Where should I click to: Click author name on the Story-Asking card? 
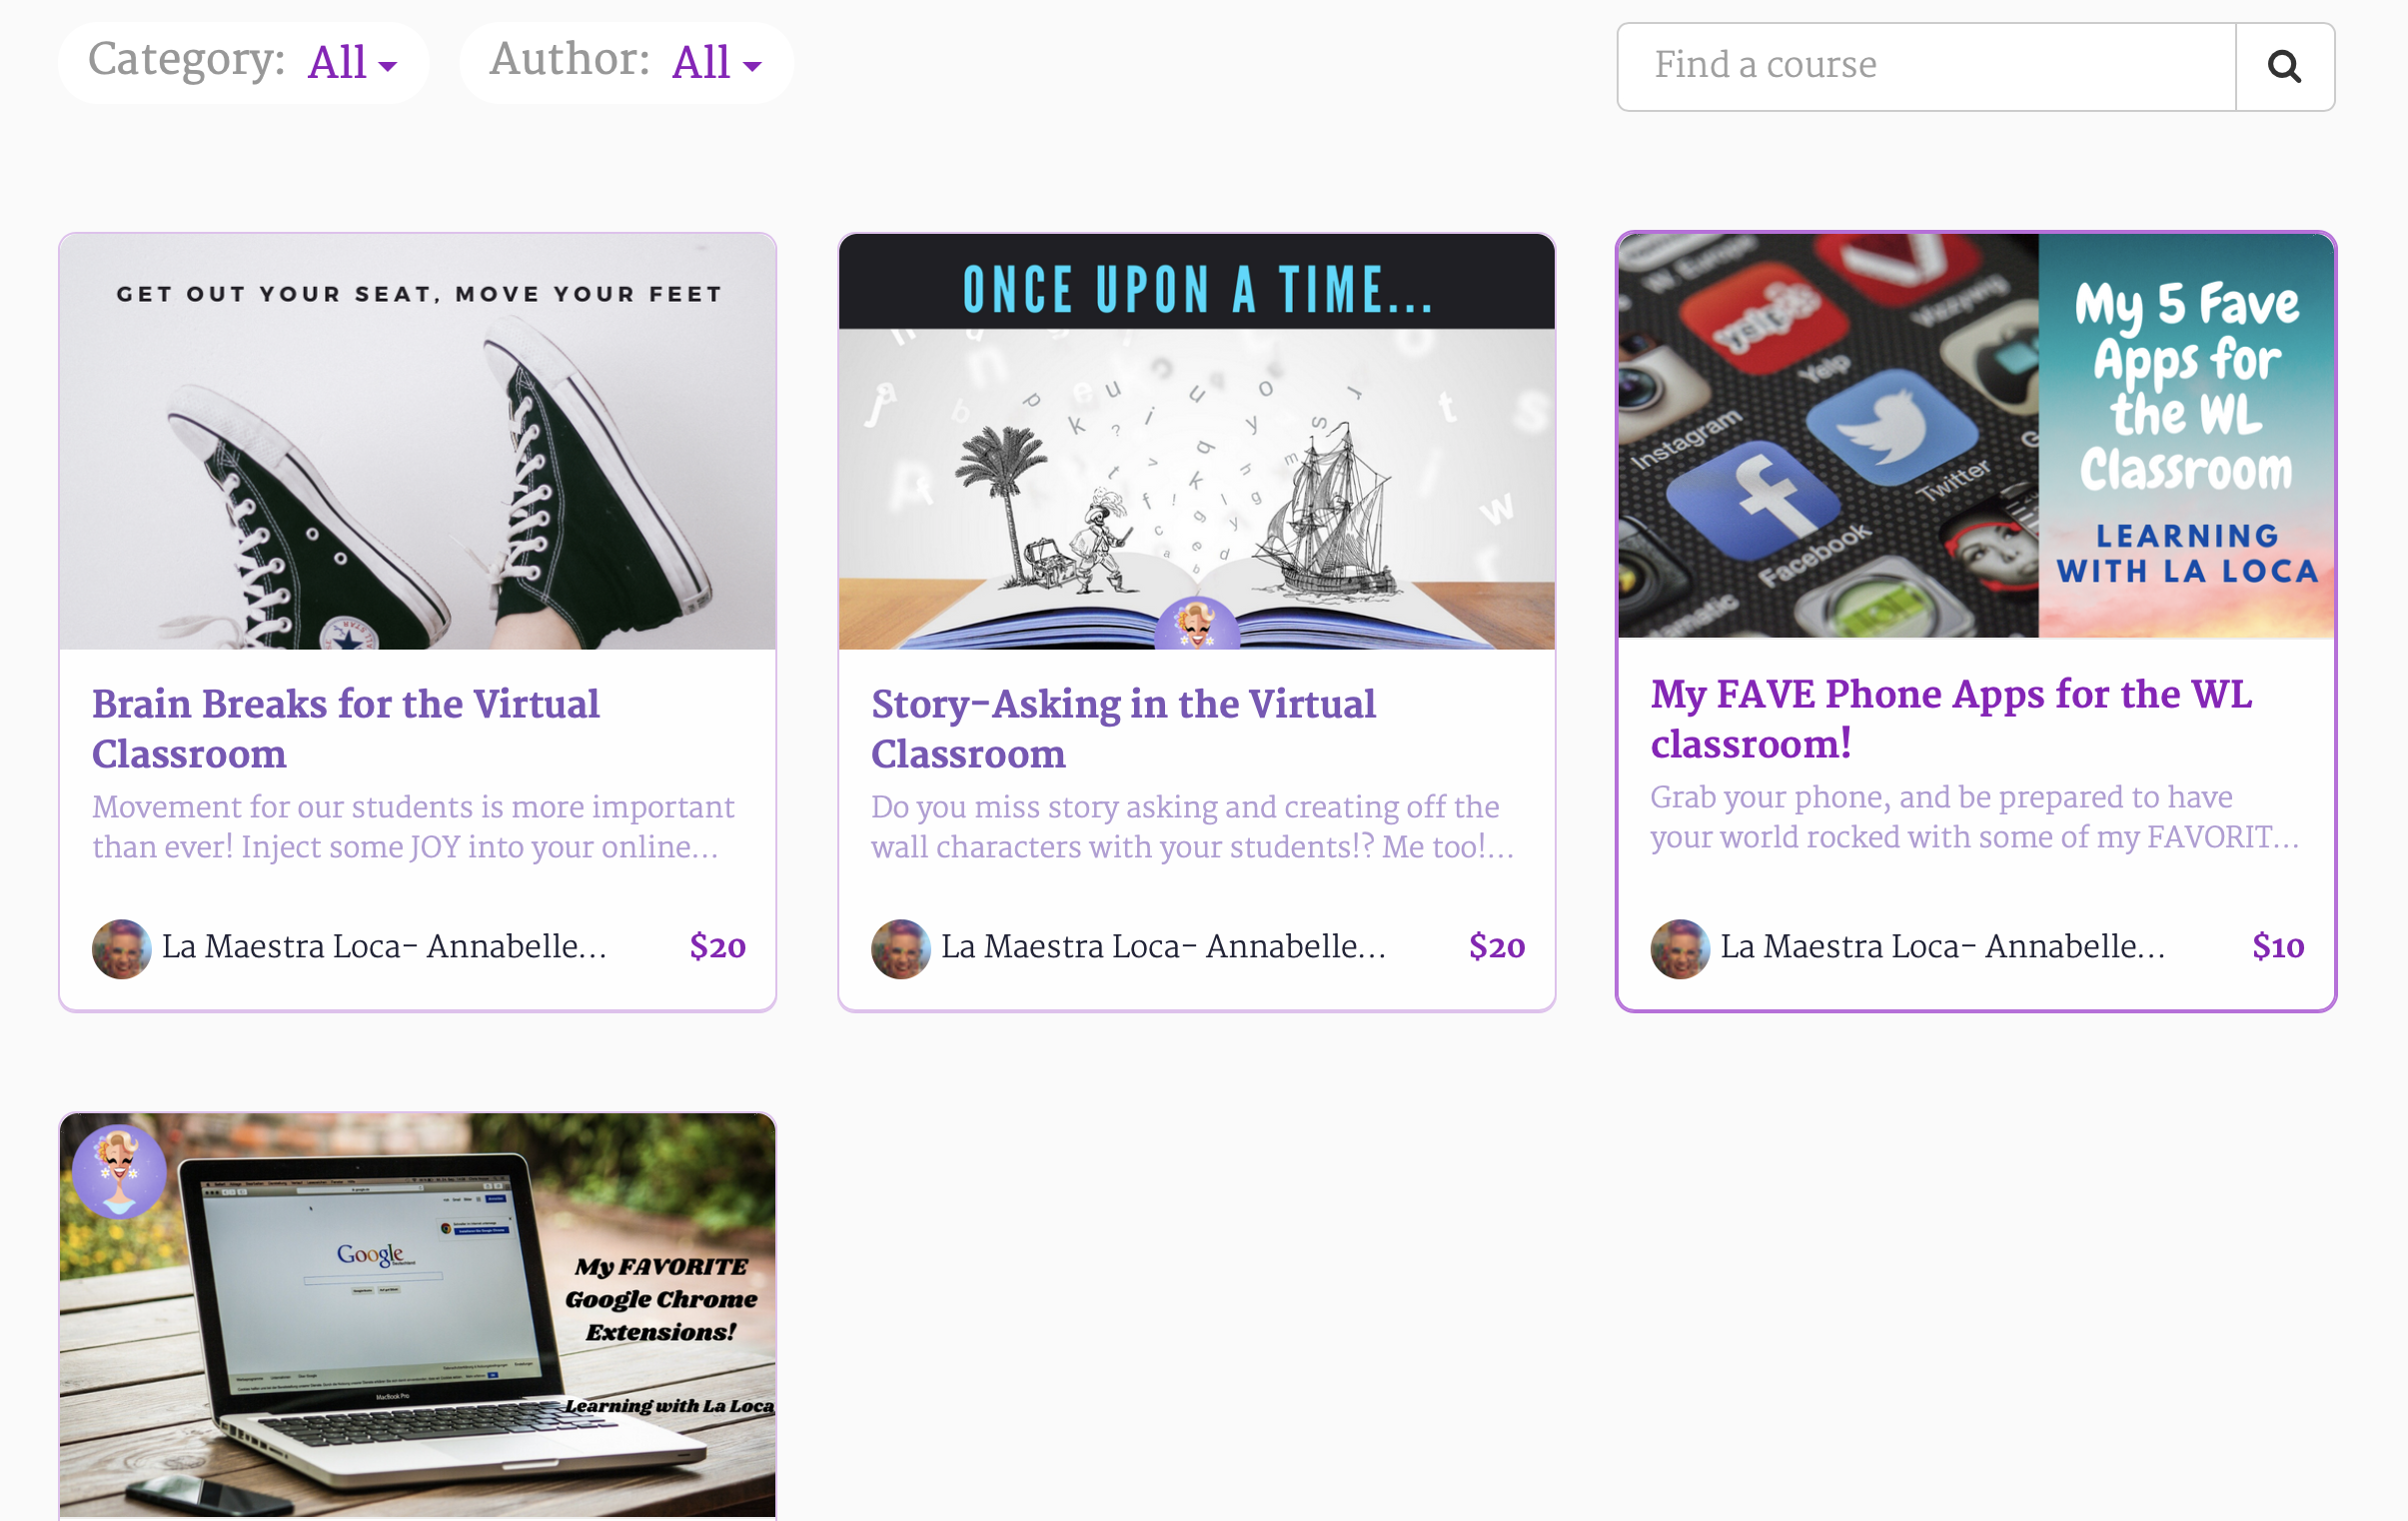coord(1162,946)
